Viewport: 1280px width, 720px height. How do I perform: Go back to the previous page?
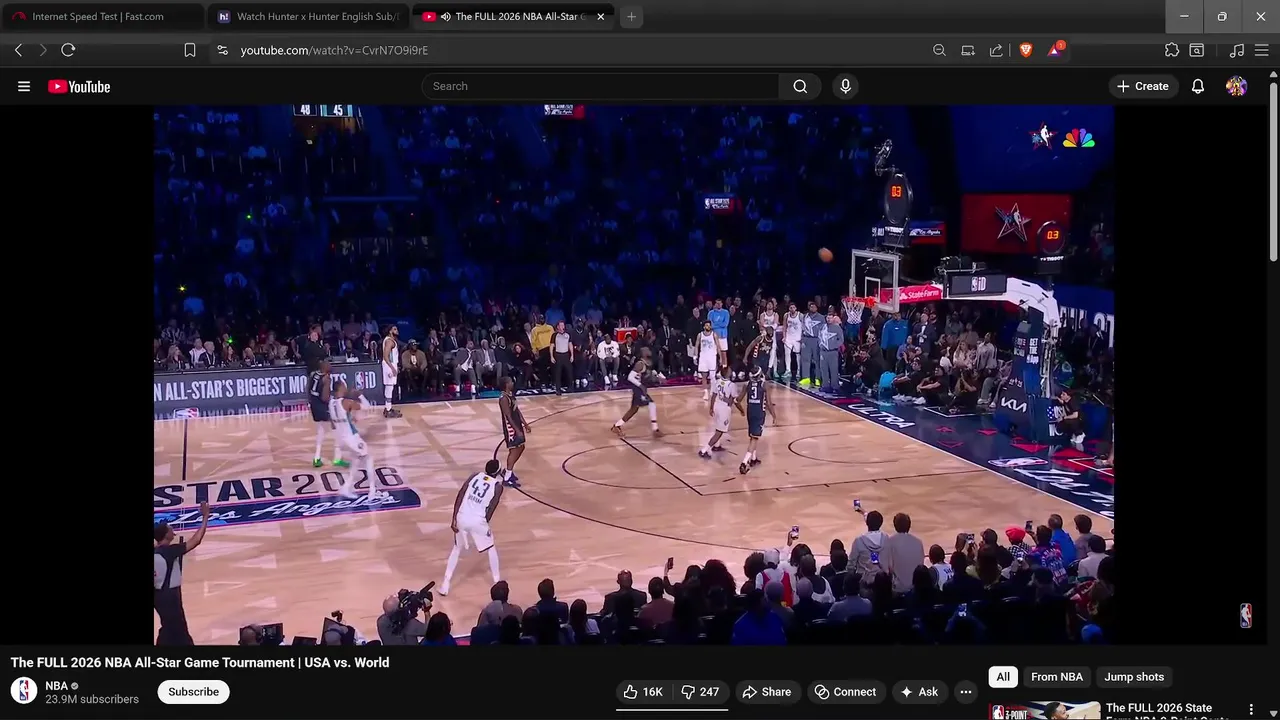18,50
